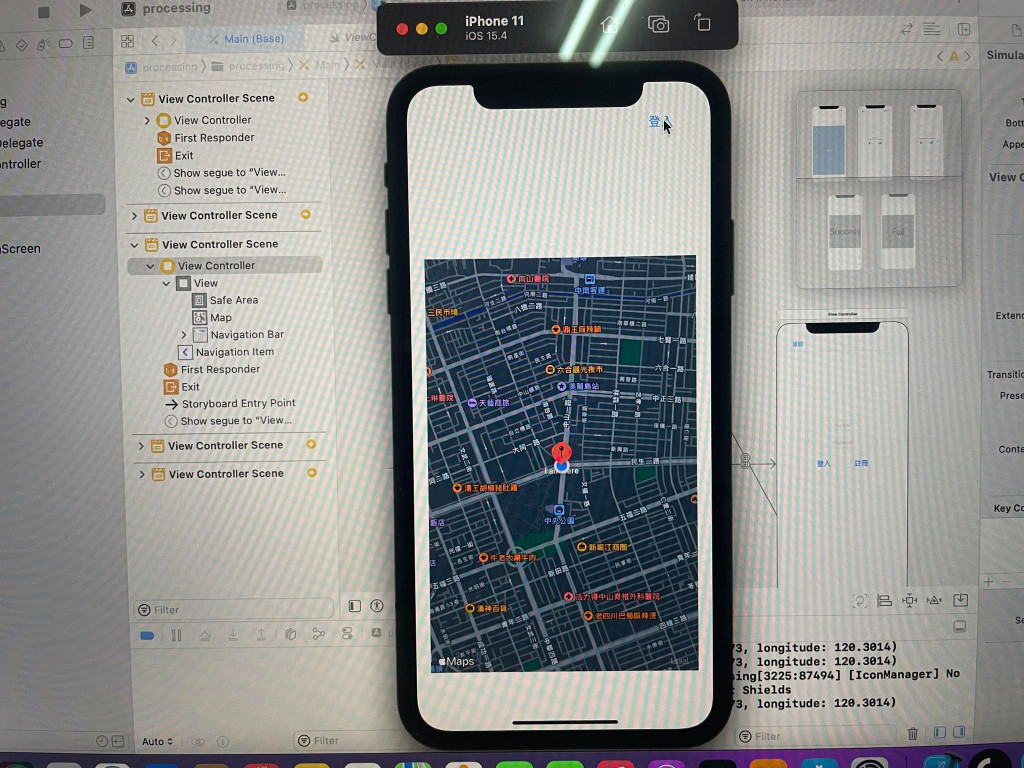Viewport: 1024px width, 768px height.
Task: Open the test navigator diamond icon
Action: click(22, 44)
